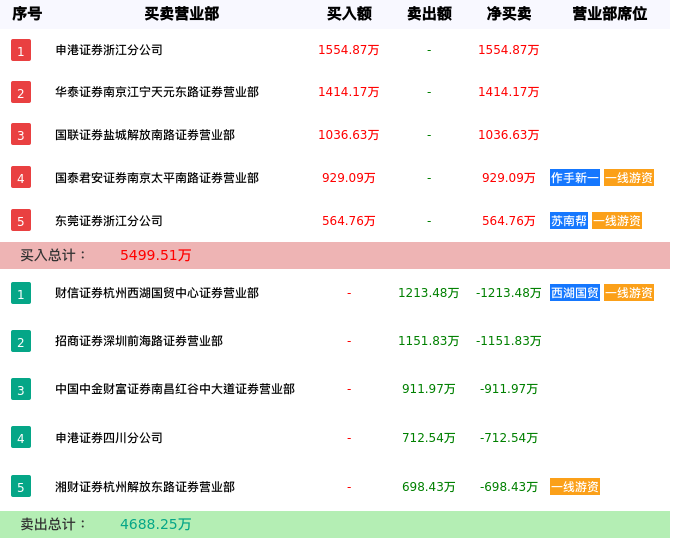The image size is (676, 540).
Task: Open 华泰证券南京江宁天元东路证券营业部
Action: pyautogui.click(x=157, y=92)
